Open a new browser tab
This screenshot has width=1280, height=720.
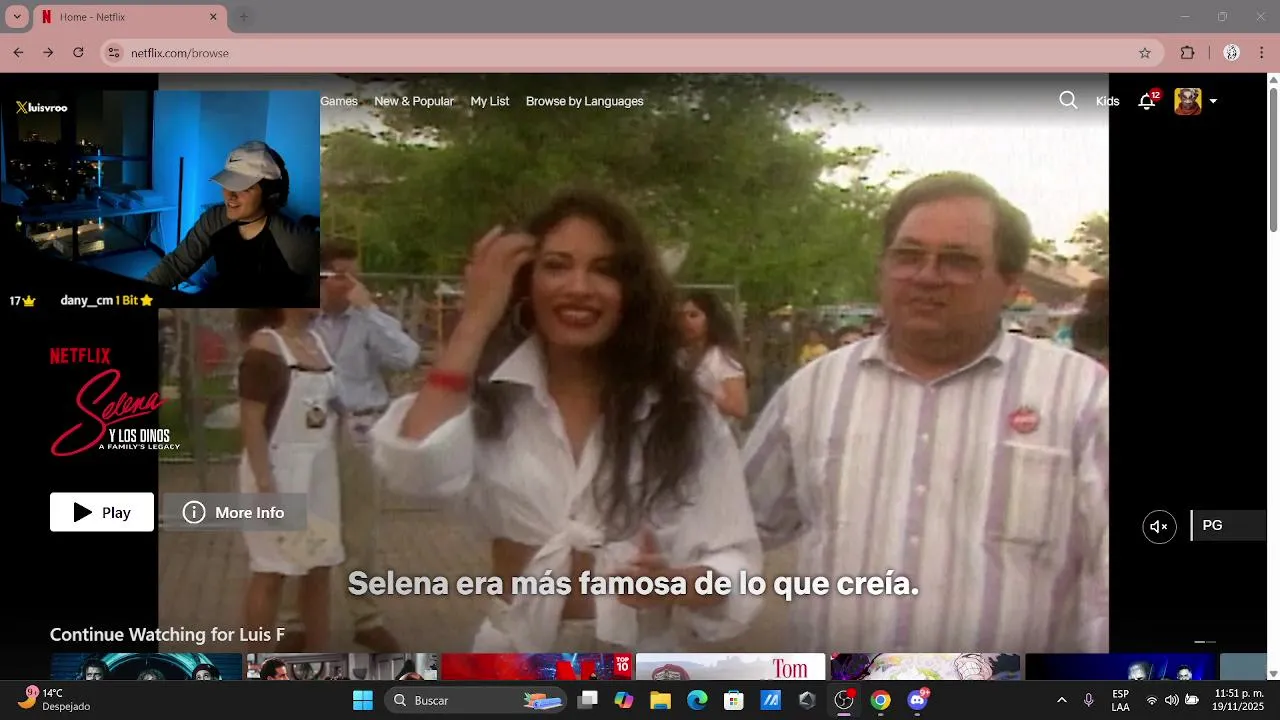pyautogui.click(x=243, y=17)
